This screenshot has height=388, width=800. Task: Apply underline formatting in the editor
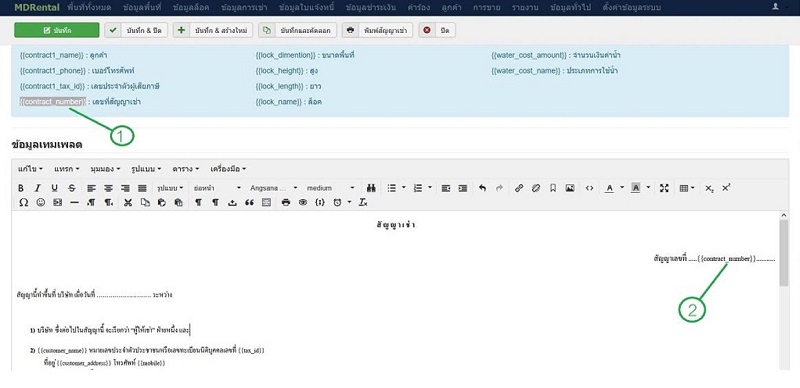click(x=55, y=188)
